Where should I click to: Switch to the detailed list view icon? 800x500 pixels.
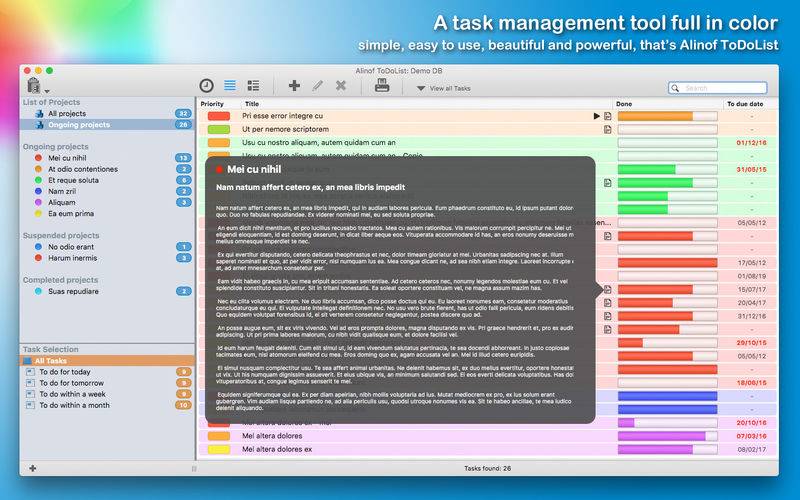point(253,85)
